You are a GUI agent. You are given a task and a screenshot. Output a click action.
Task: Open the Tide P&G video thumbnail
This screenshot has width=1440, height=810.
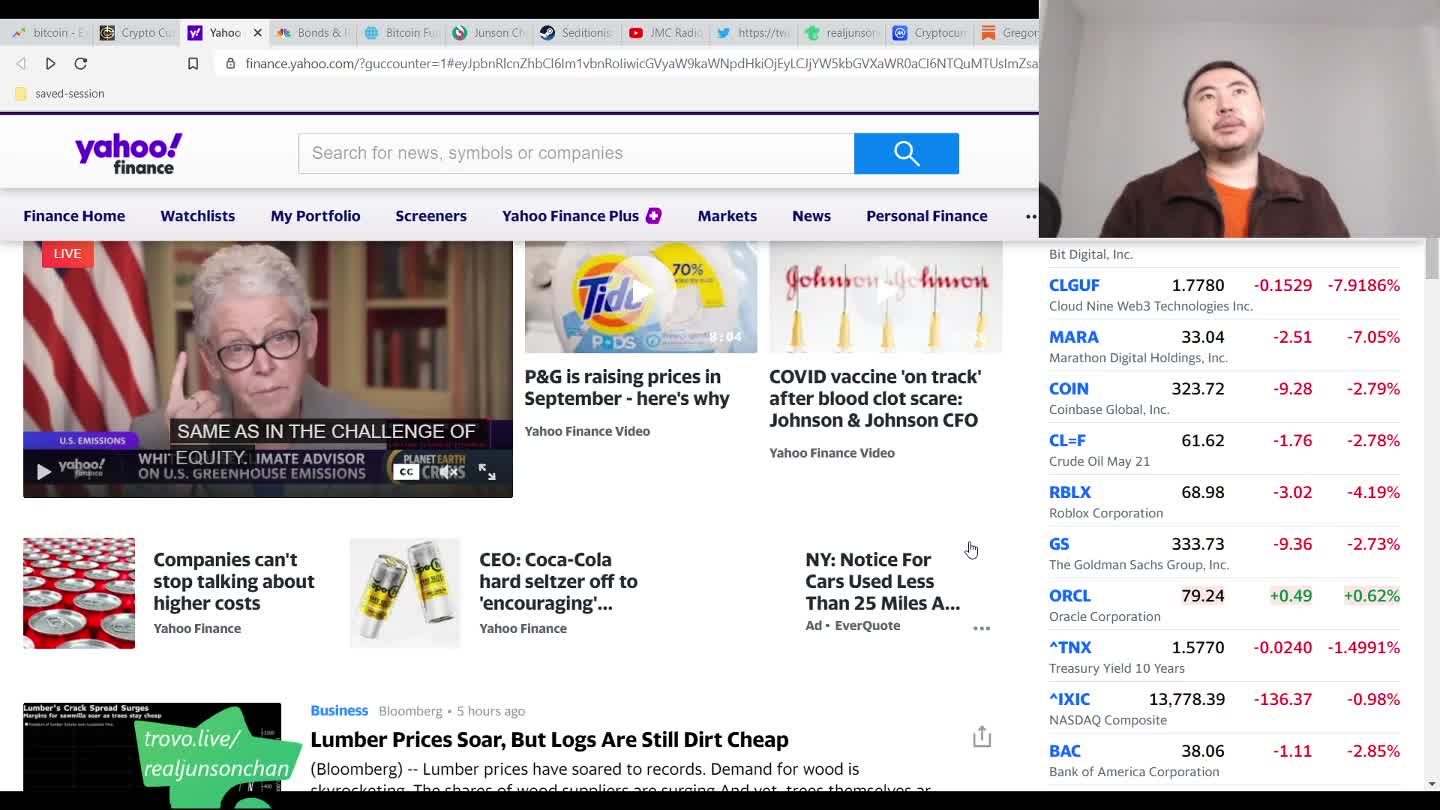tap(641, 297)
